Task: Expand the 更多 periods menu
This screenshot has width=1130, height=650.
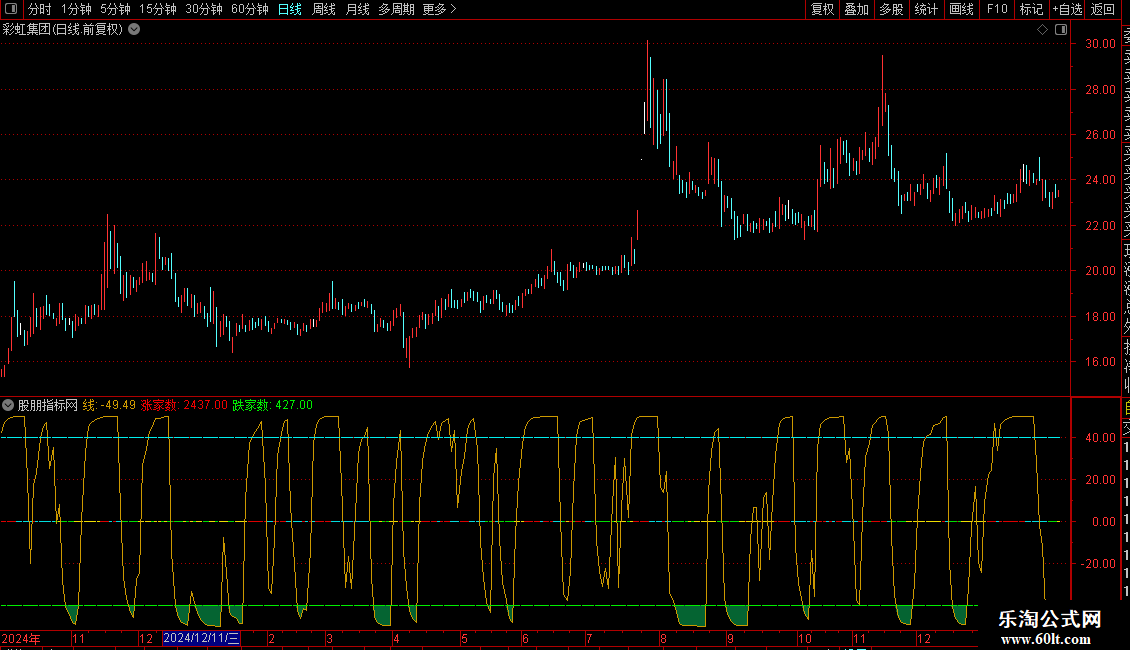Action: 439,9
